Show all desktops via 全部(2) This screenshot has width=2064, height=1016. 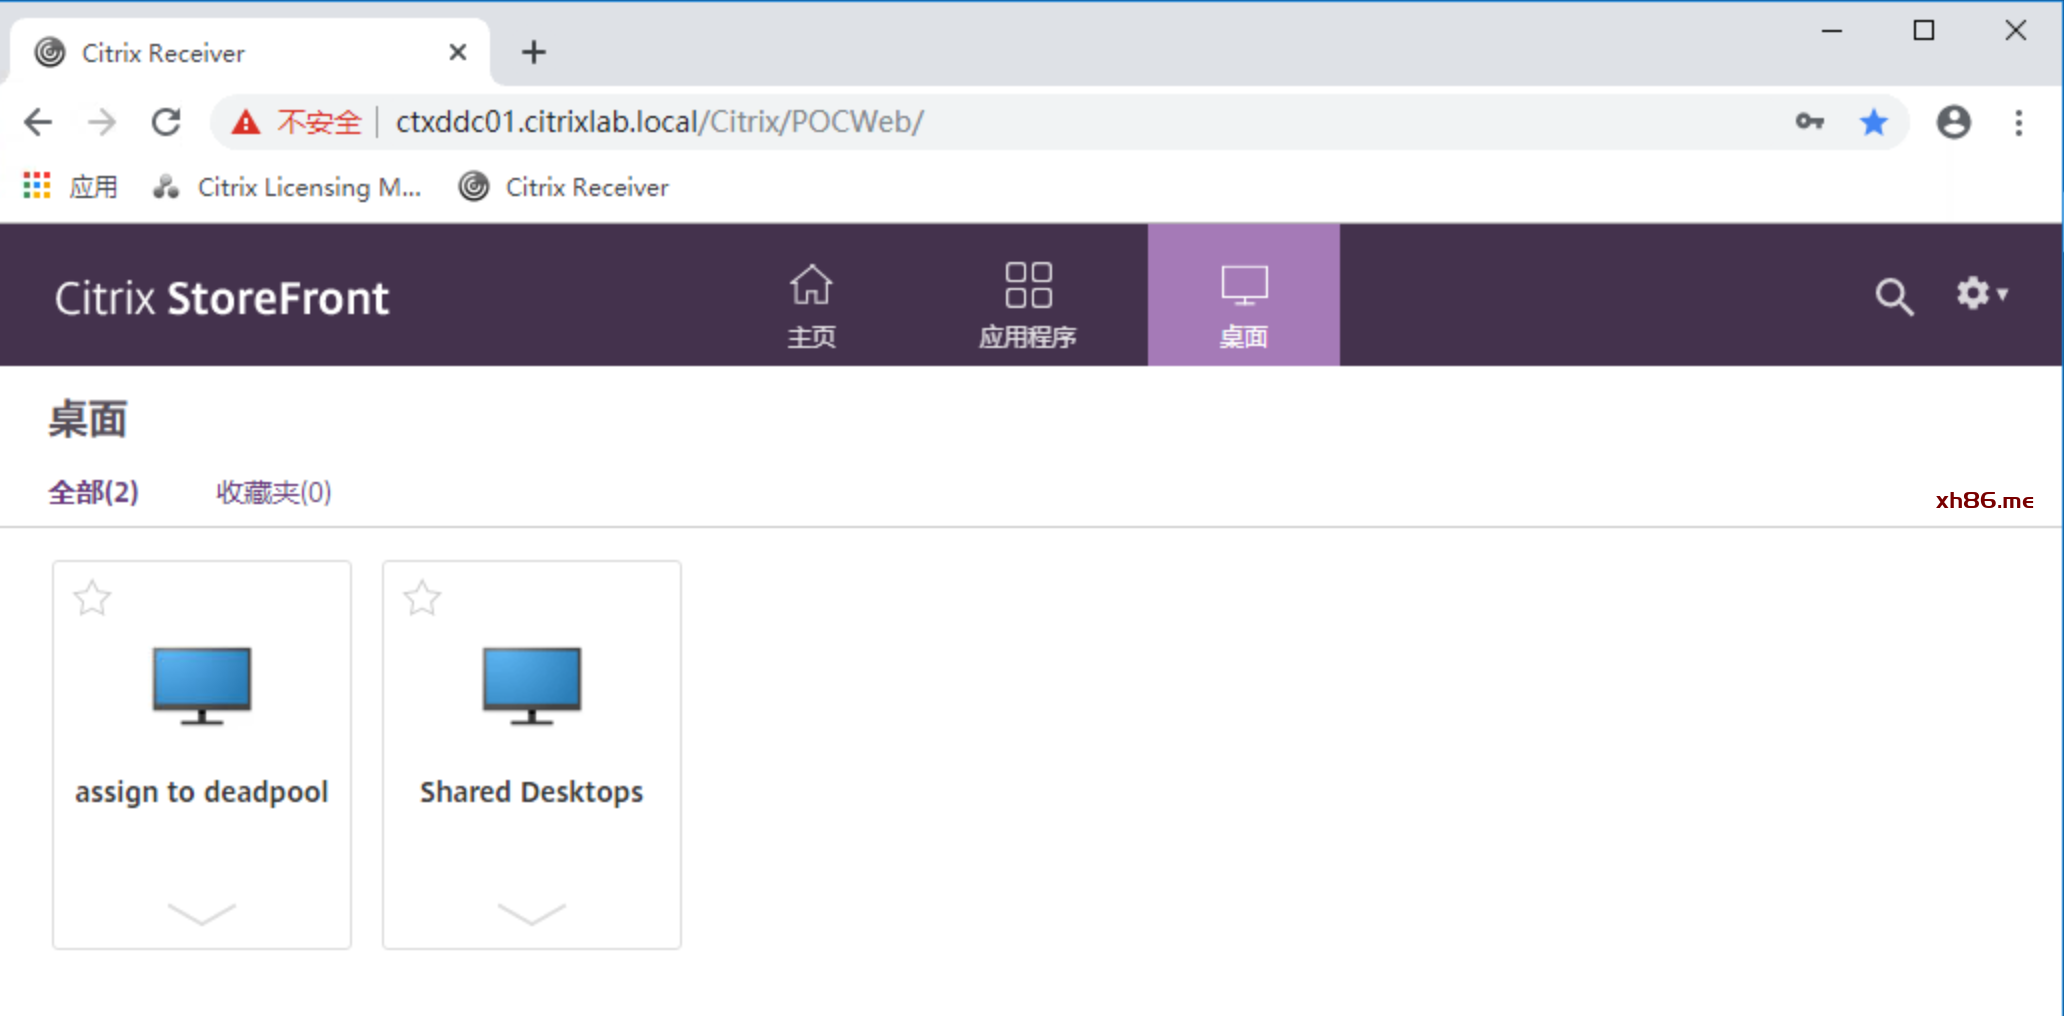pos(94,492)
